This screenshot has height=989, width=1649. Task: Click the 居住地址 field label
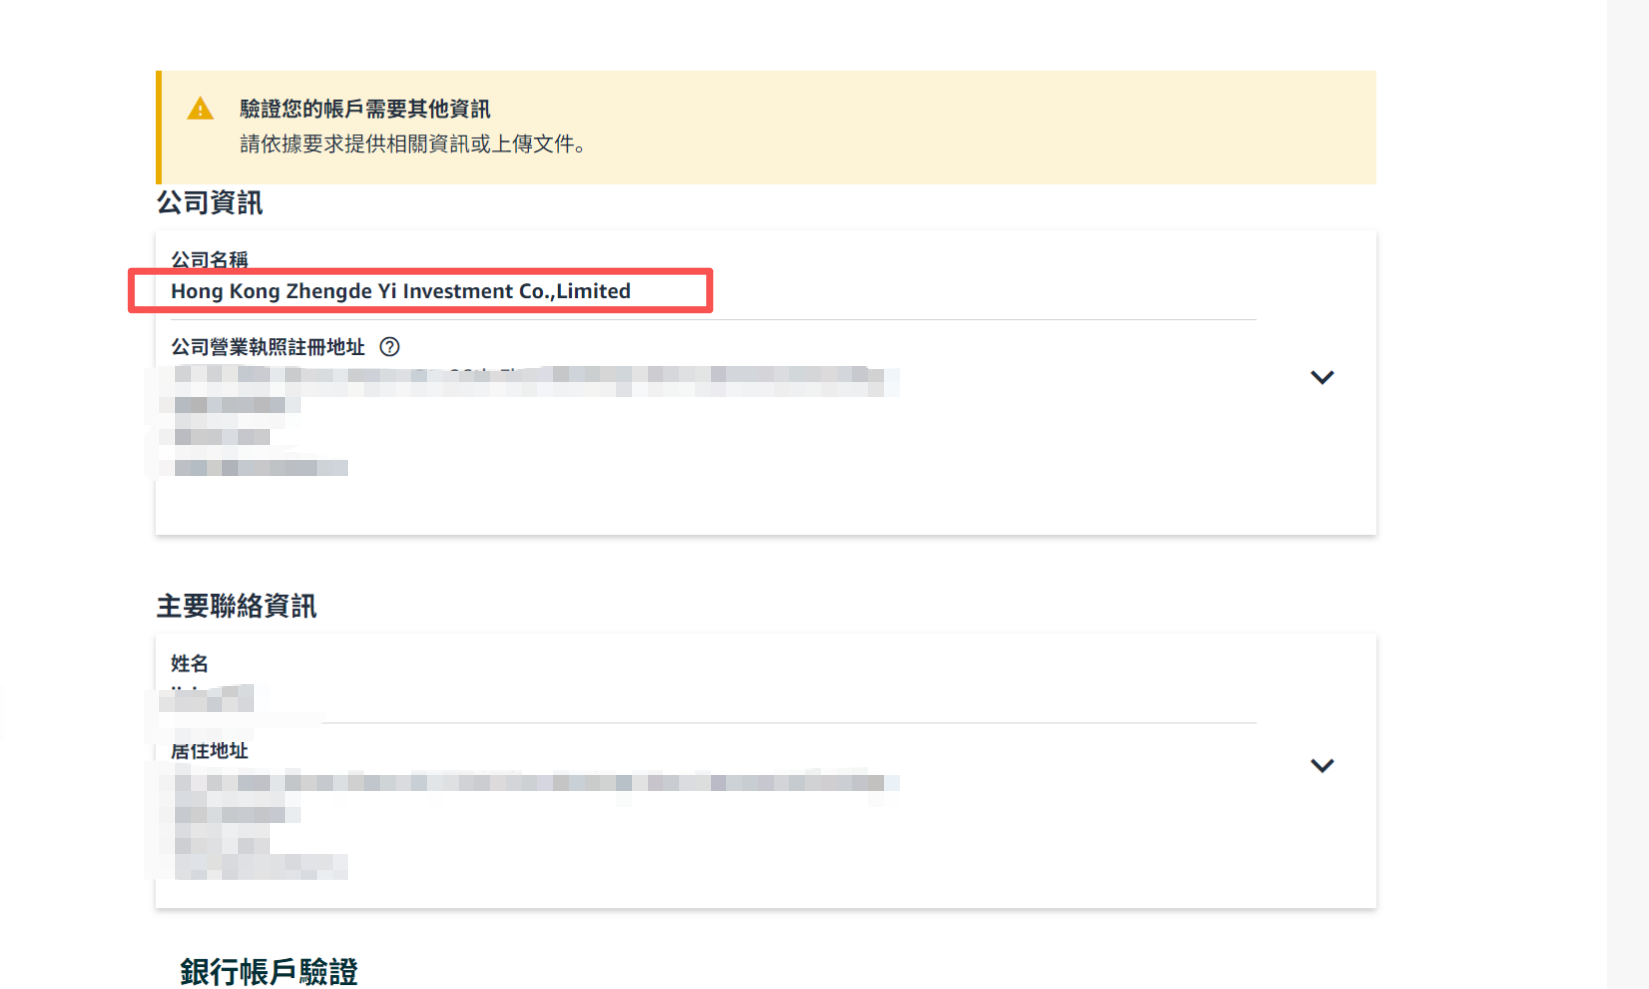point(209,751)
